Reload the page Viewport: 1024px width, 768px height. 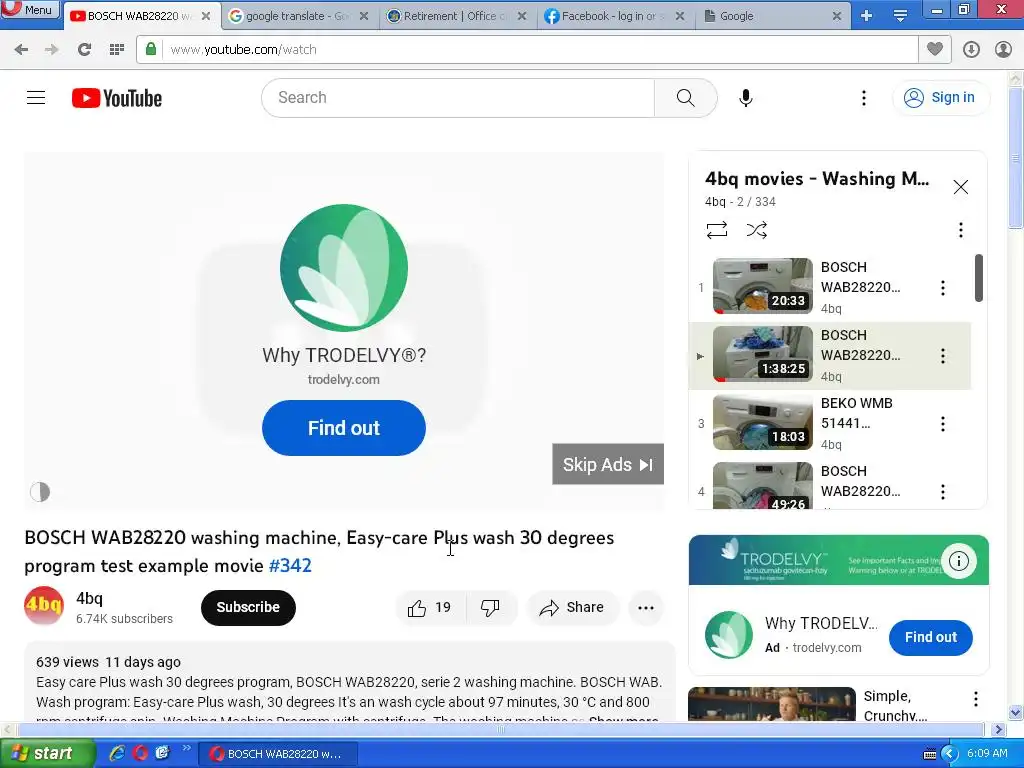tap(84, 49)
